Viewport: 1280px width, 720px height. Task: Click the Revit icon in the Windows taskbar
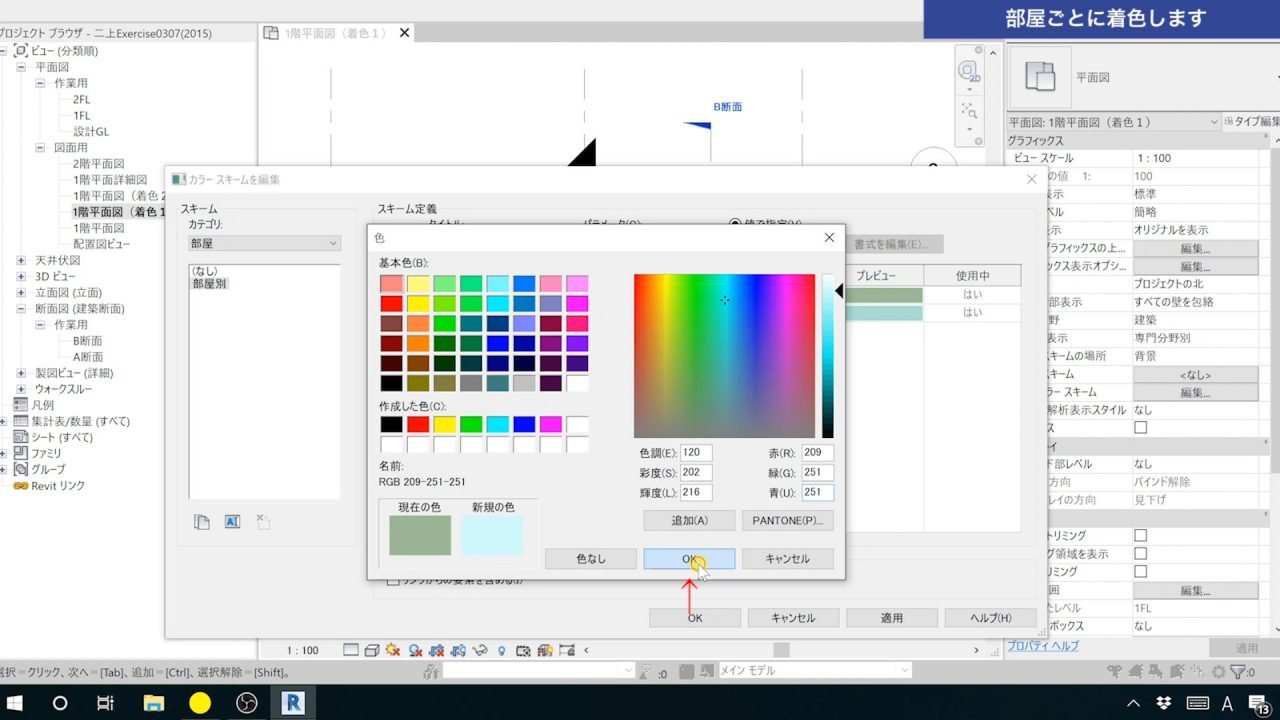point(293,704)
